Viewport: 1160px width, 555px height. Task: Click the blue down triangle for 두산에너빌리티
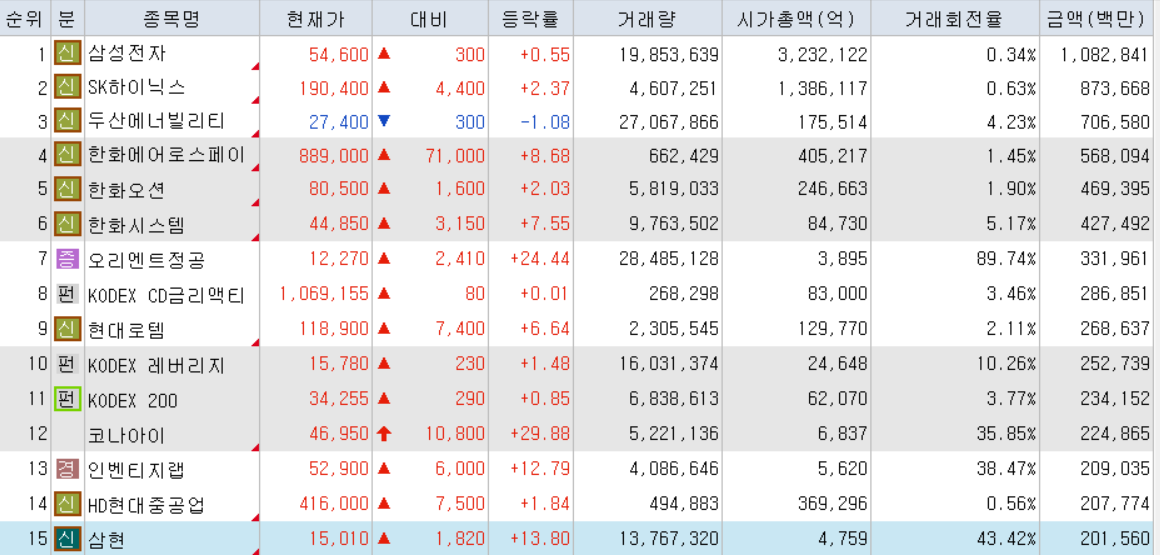pos(383,121)
